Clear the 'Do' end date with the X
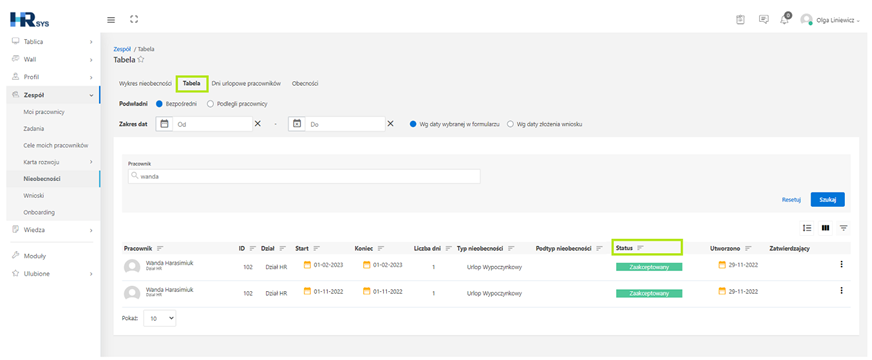 coord(390,124)
